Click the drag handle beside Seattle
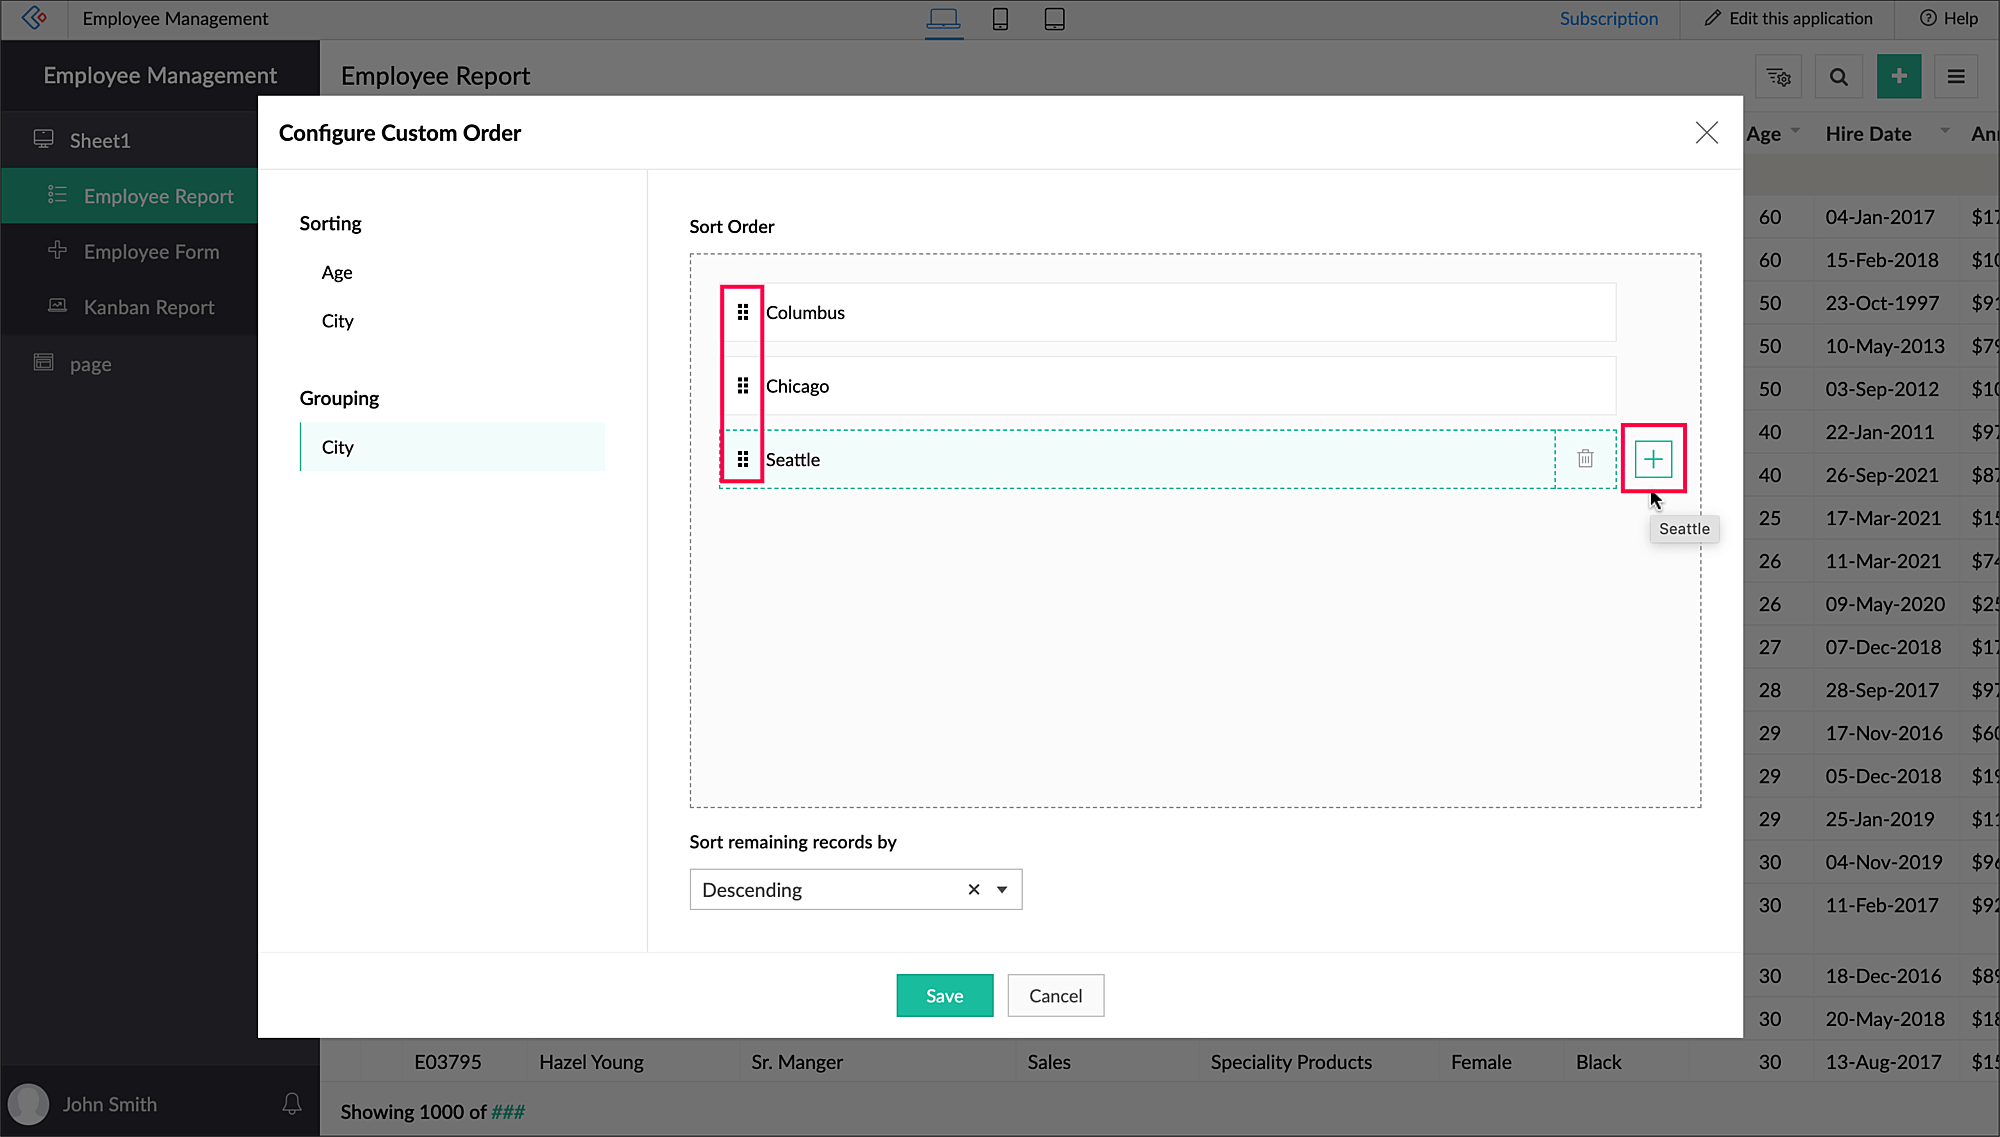Viewport: 2000px width, 1137px height. (x=742, y=459)
